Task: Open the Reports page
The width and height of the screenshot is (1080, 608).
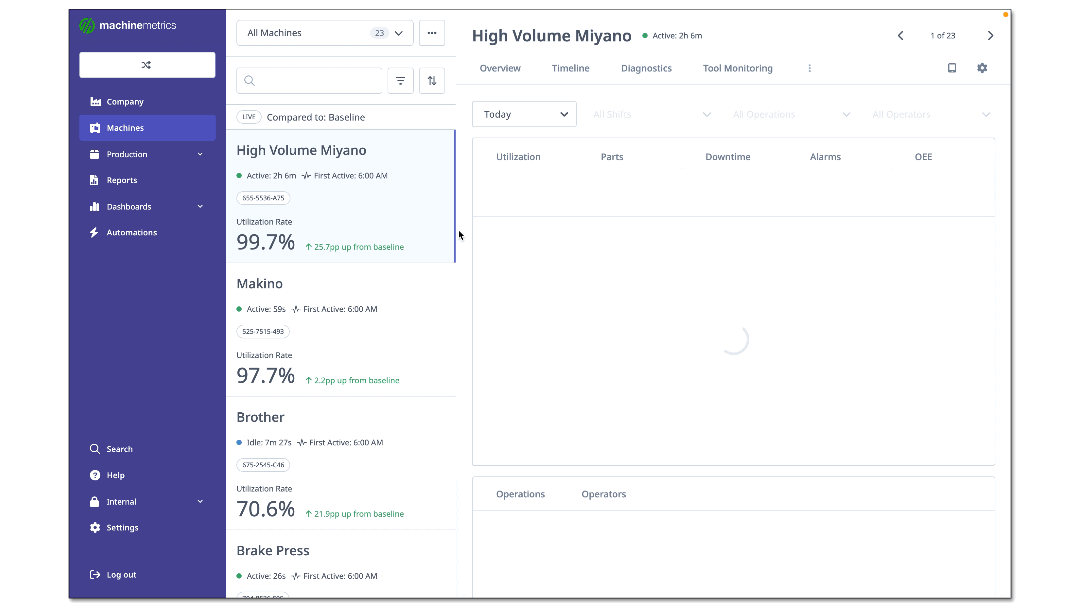Action: click(147, 180)
